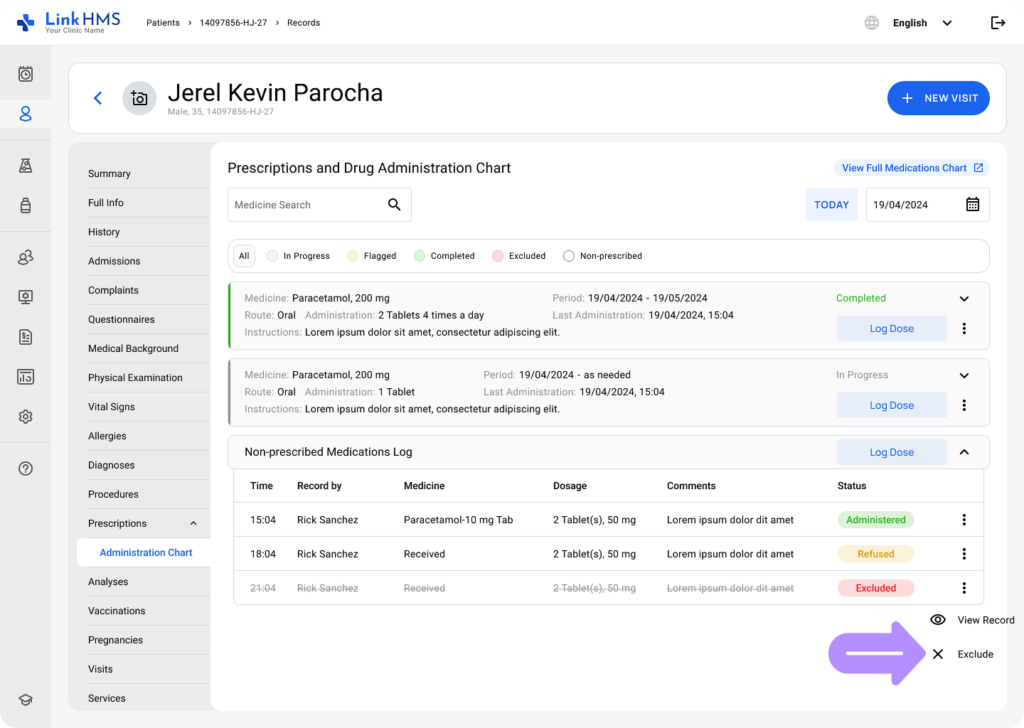Screen dimensions: 1024x728
Task: Collapse the Non-prescribed Medications Log
Action: [x=964, y=452]
